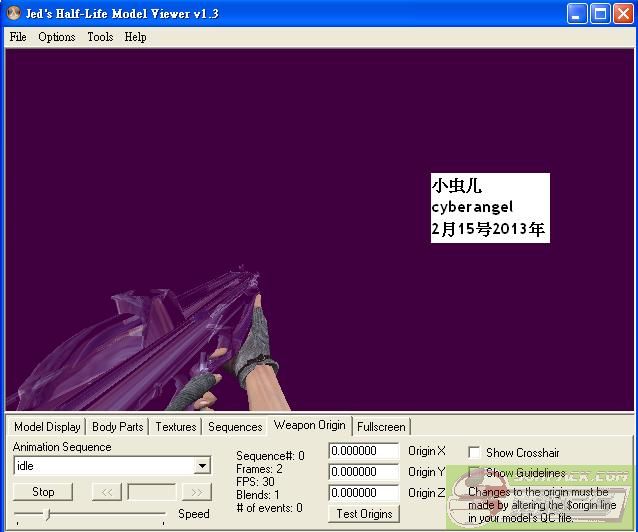This screenshot has height=532, width=638.
Task: Click the Model Viewer title bar app icon
Action: [x=14, y=14]
